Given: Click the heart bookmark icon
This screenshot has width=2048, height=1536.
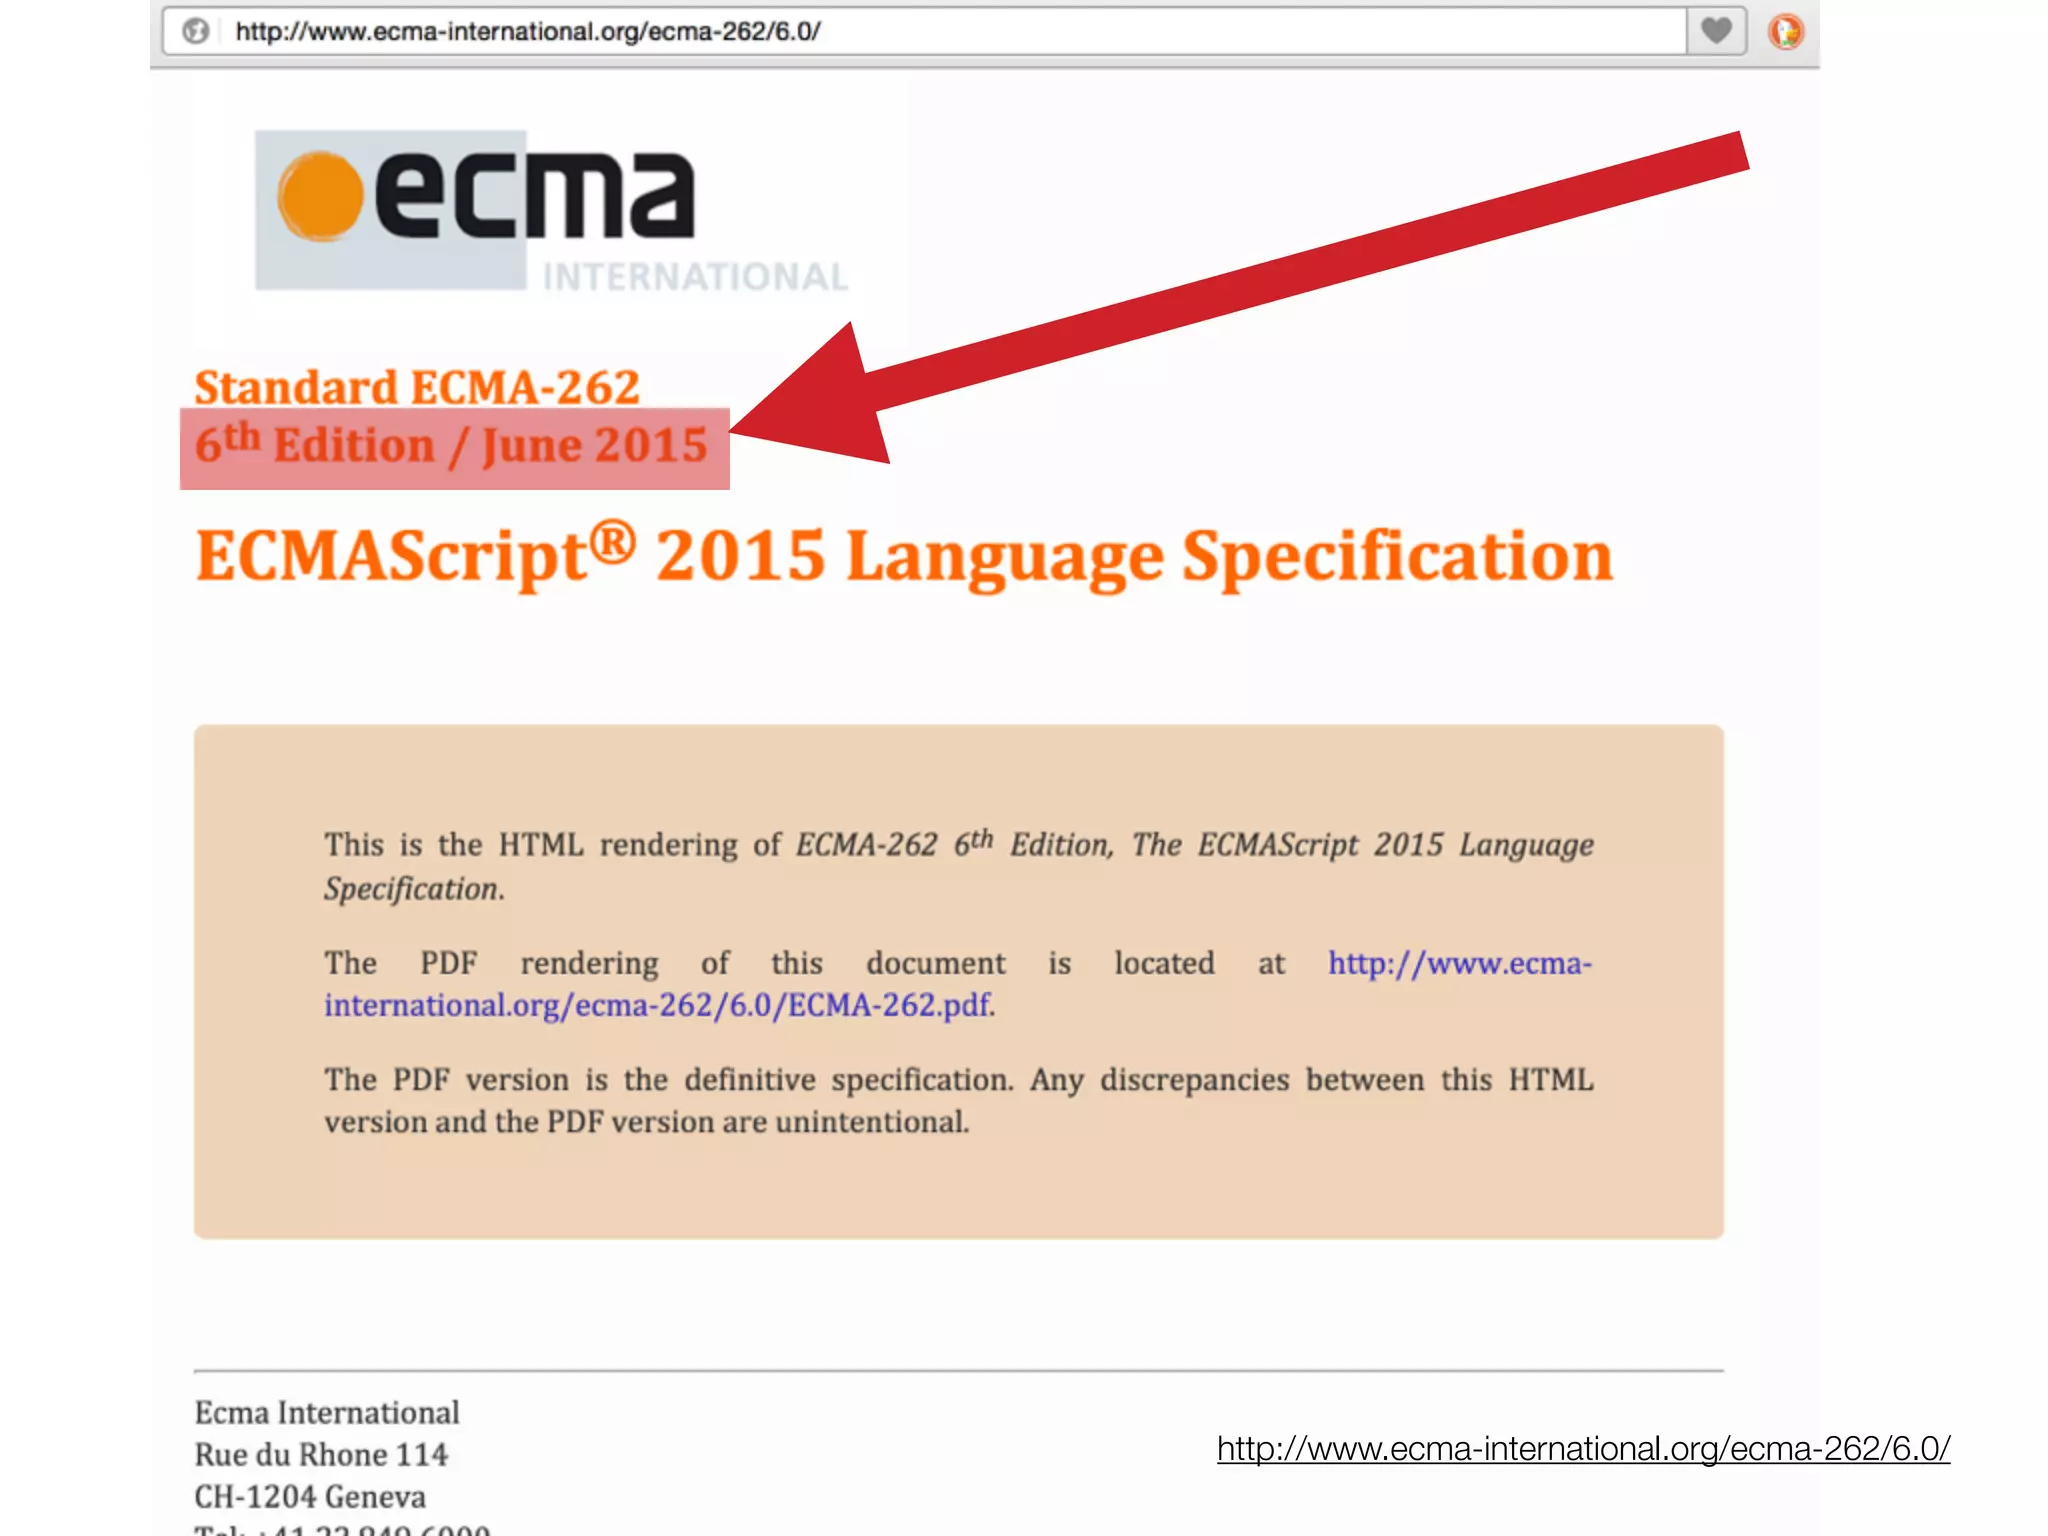Looking at the screenshot, I should (1716, 31).
